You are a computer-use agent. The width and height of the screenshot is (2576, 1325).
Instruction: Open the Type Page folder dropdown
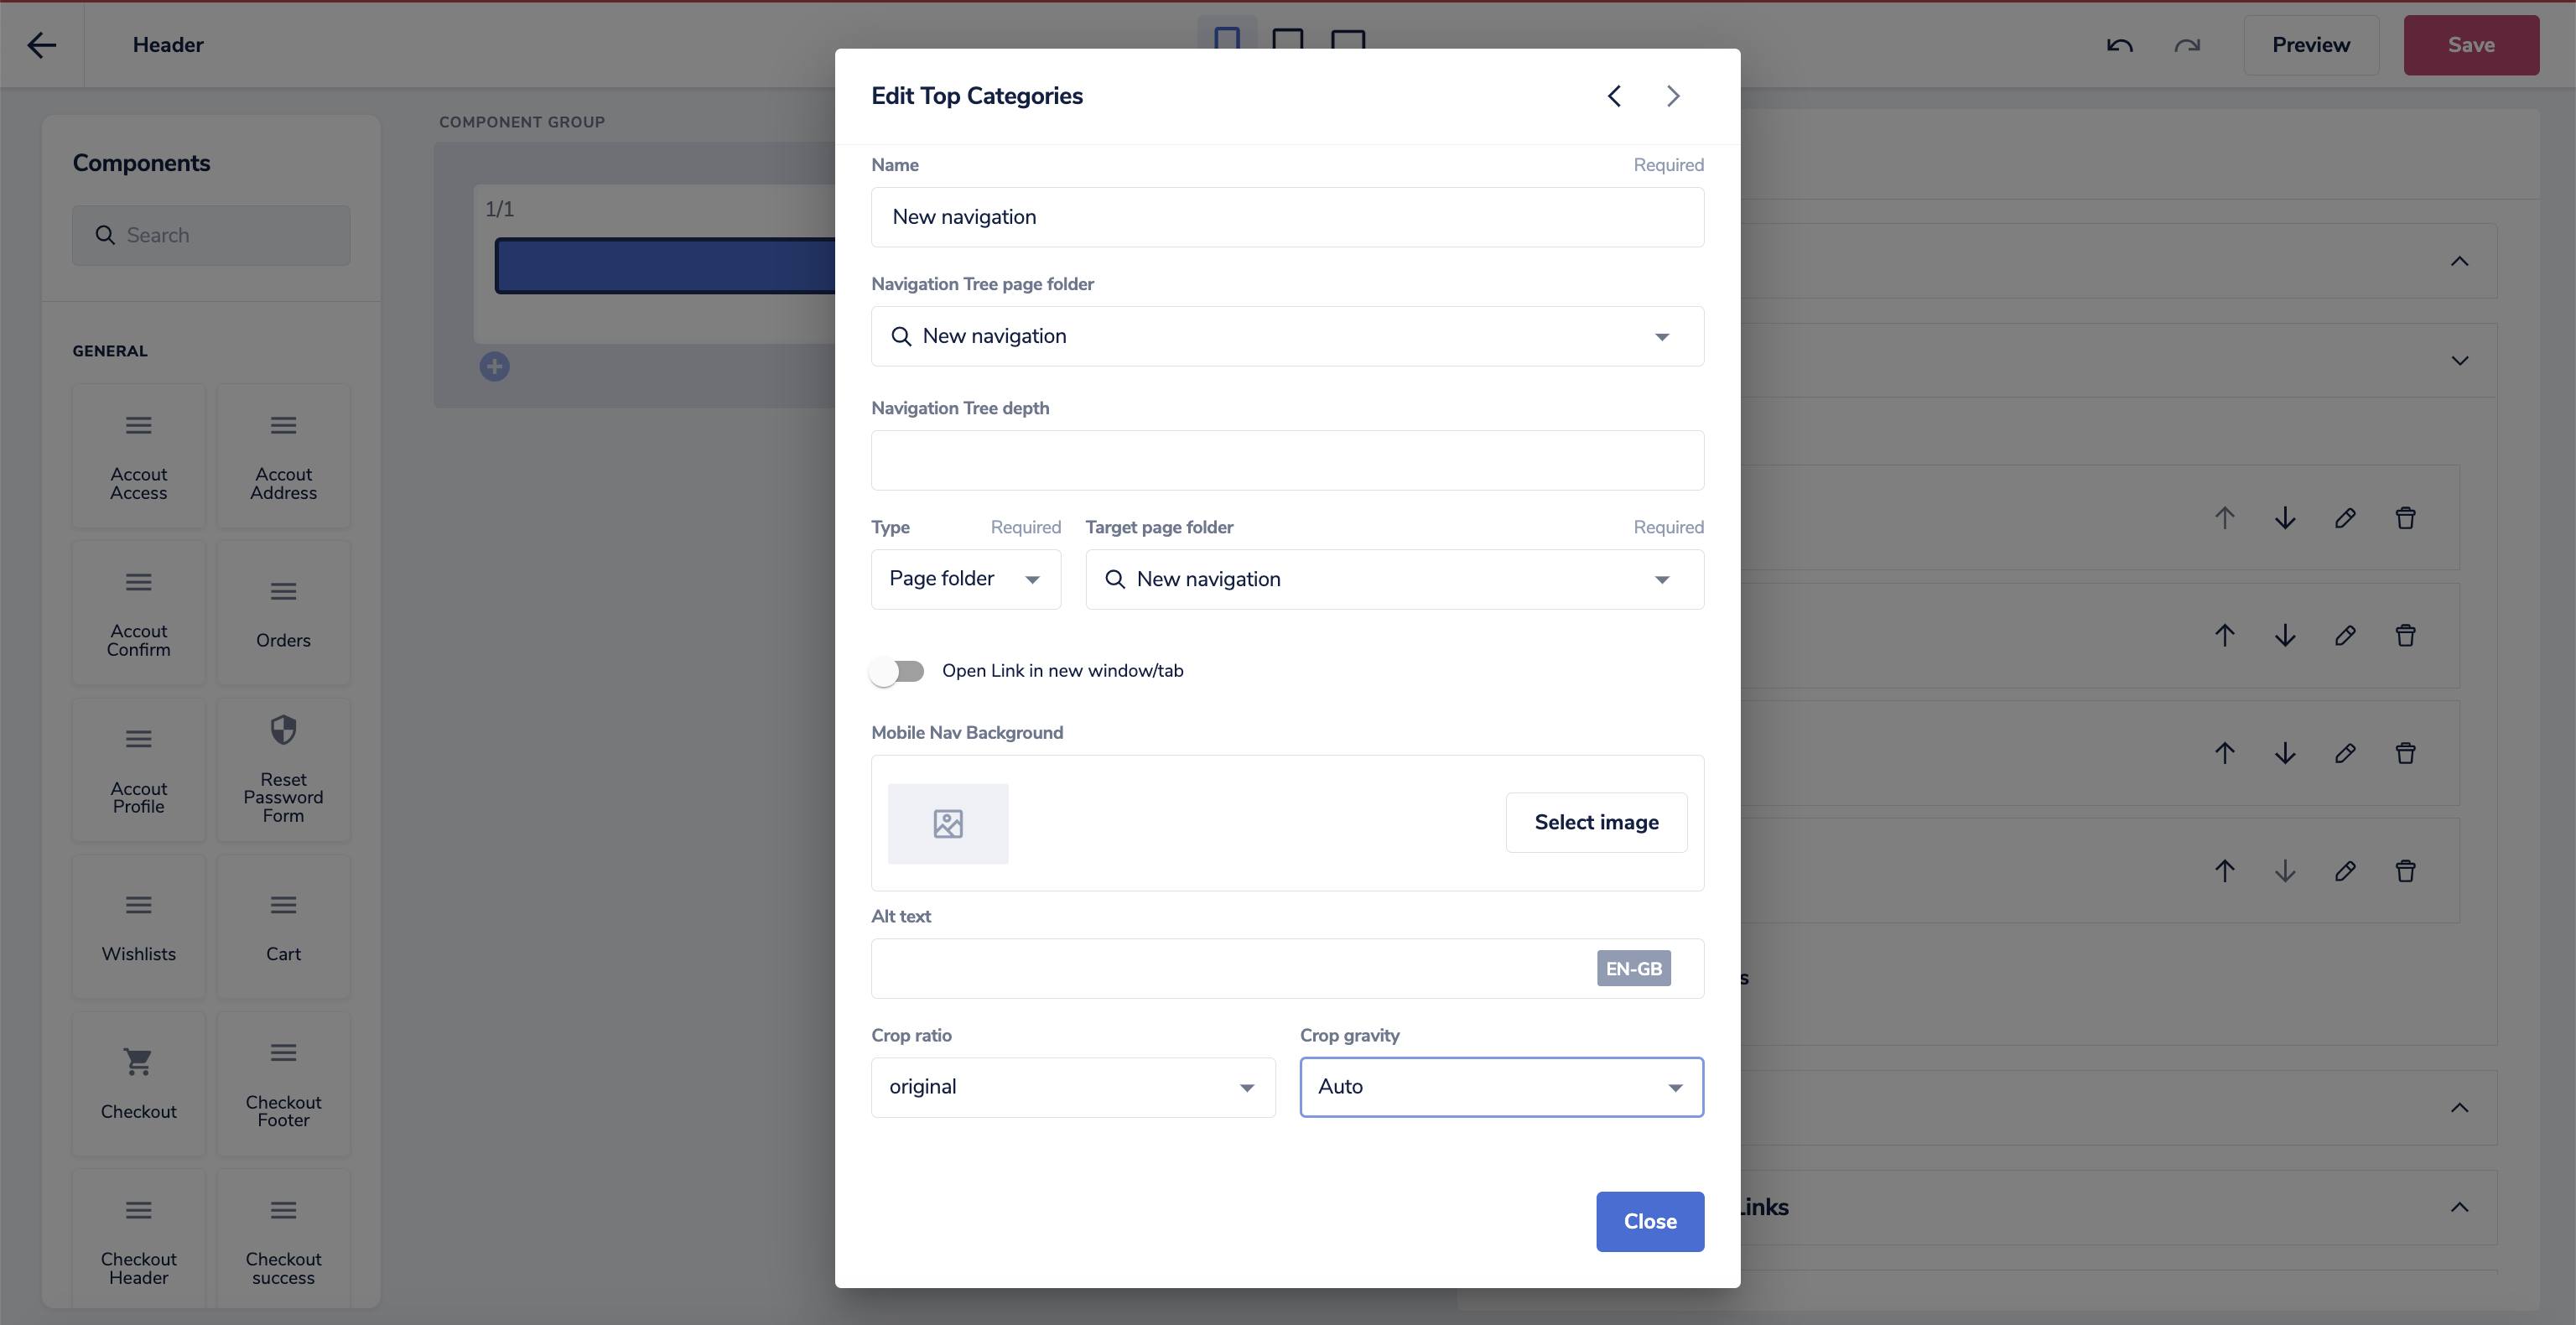click(965, 579)
